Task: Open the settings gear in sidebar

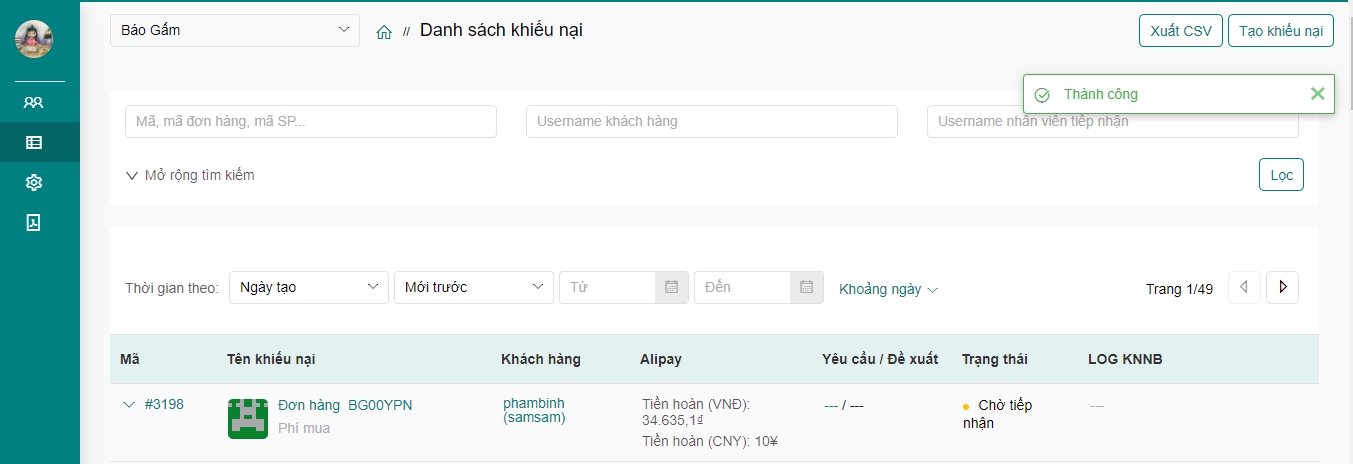Action: click(34, 182)
